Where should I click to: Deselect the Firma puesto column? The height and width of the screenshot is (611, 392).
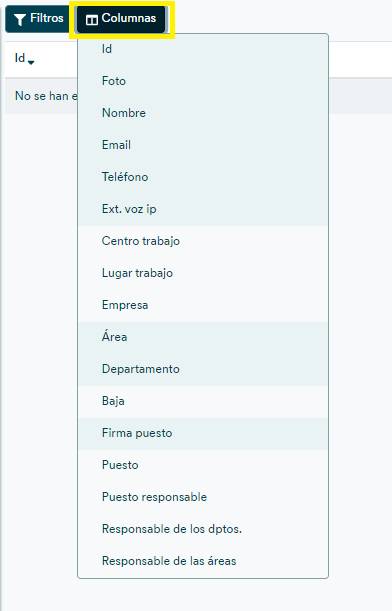(203, 433)
